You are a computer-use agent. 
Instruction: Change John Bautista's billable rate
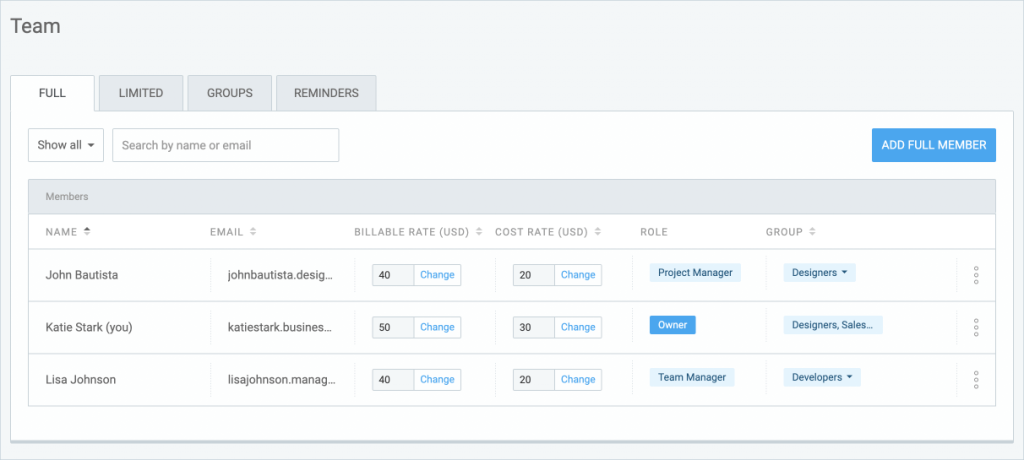437,275
